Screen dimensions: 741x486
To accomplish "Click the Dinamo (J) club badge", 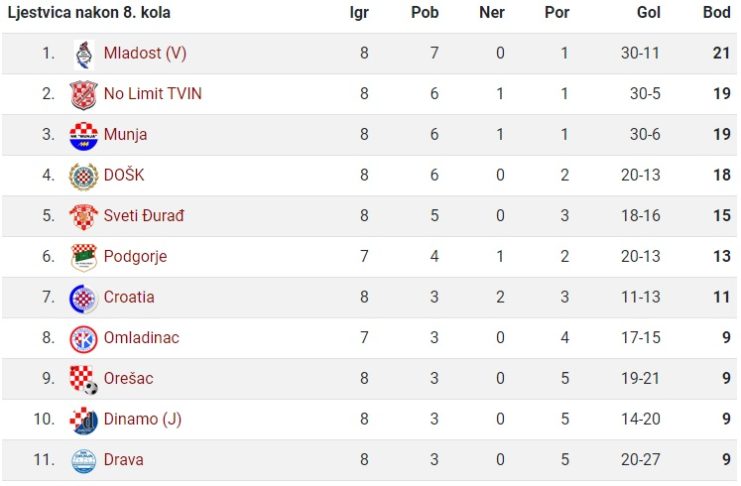I will coord(84,420).
